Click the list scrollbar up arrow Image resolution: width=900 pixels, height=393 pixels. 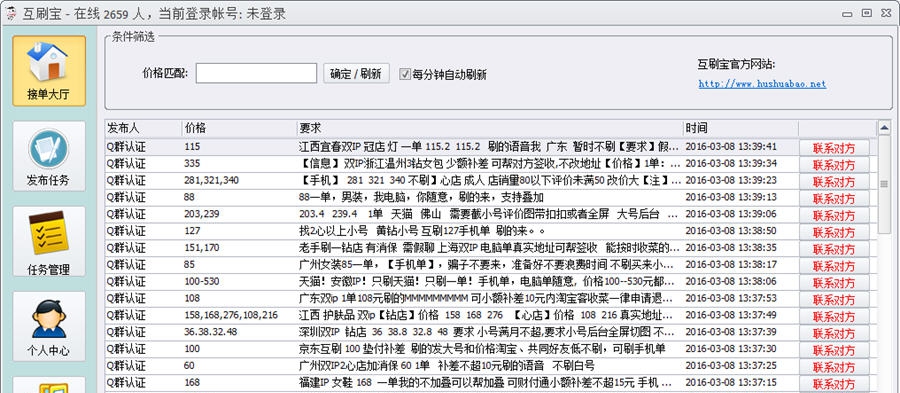point(884,127)
